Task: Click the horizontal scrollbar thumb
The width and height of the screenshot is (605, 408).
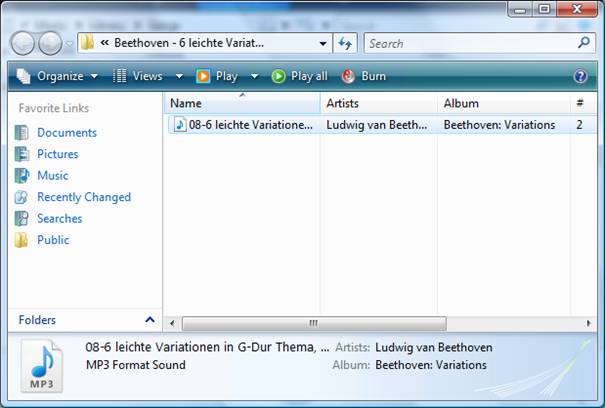Action: 312,323
